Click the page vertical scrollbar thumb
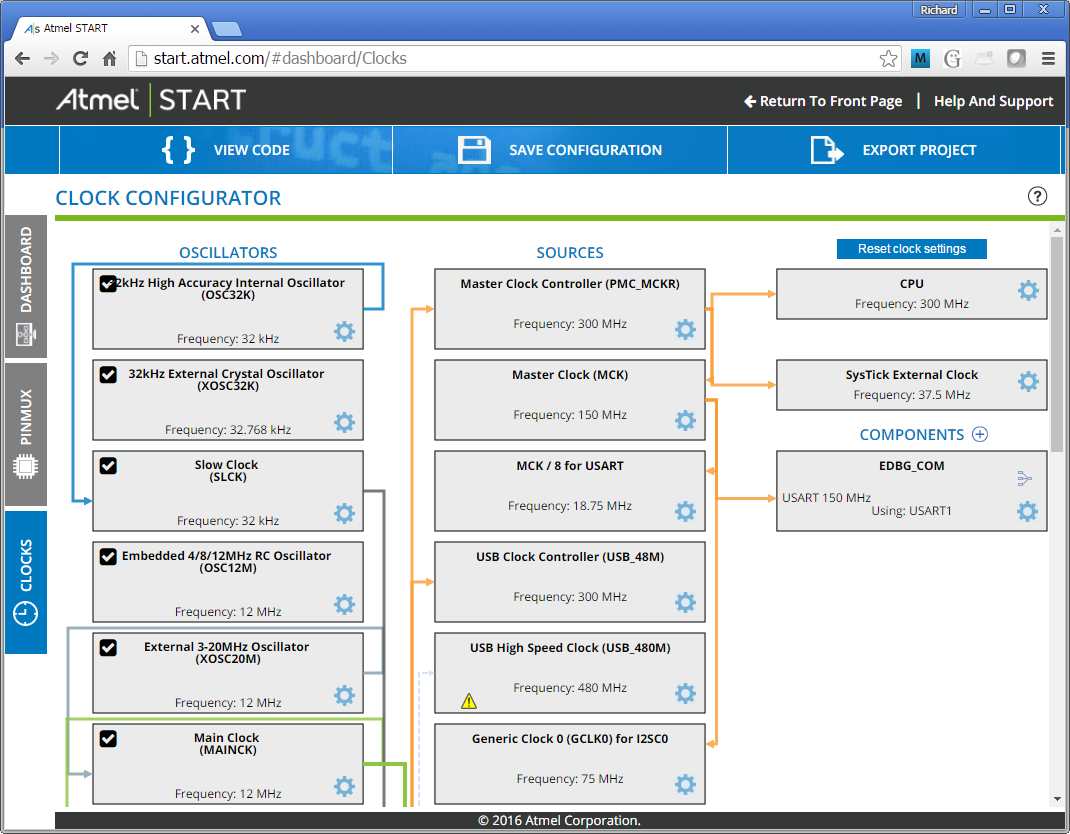This screenshot has height=834, width=1070. [1056, 345]
